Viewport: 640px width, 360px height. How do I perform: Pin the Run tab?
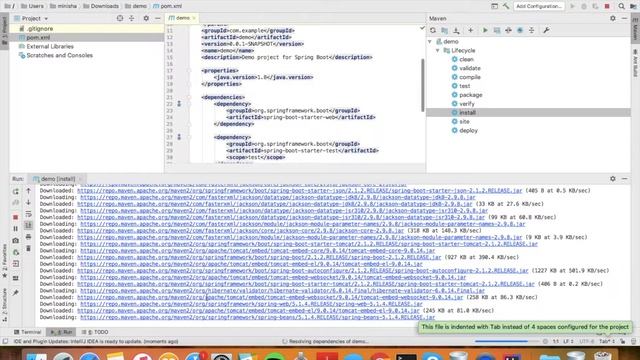(x=16, y=293)
